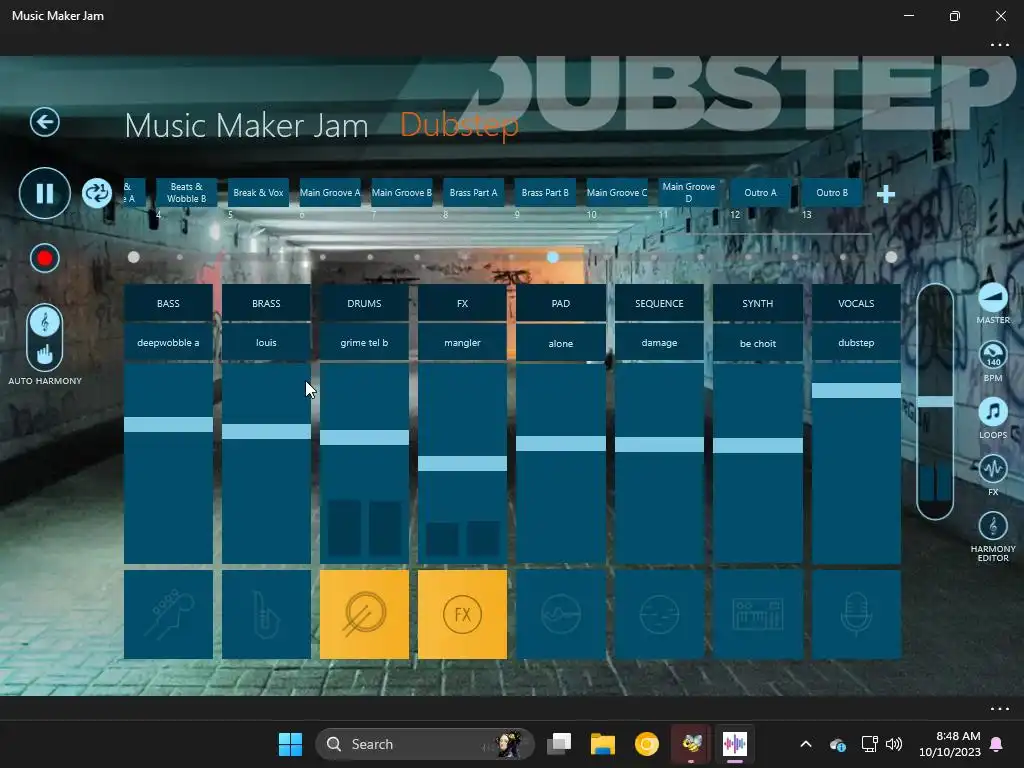Select the Outro A part
Screen dimensions: 1024x768
[761, 193]
